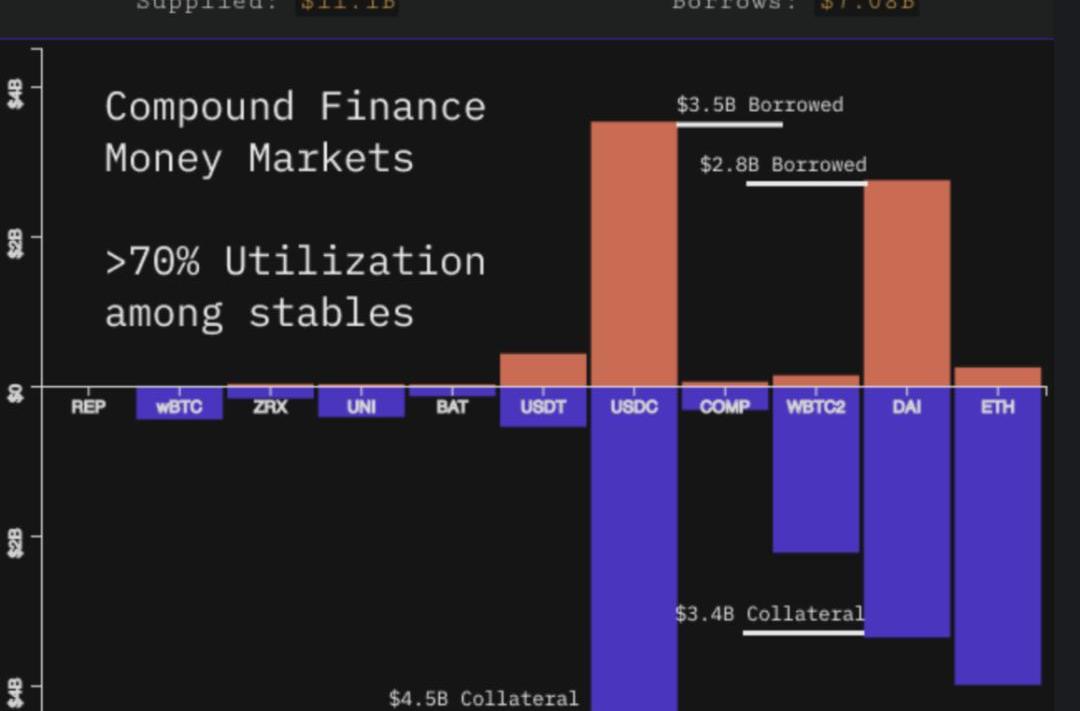This screenshot has height=711, width=1080.
Task: Select the DAI asset label
Action: [x=906, y=407]
